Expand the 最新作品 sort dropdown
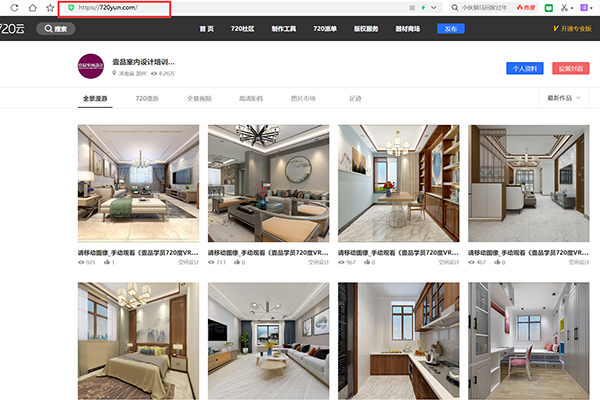The width and height of the screenshot is (600, 400). click(566, 98)
